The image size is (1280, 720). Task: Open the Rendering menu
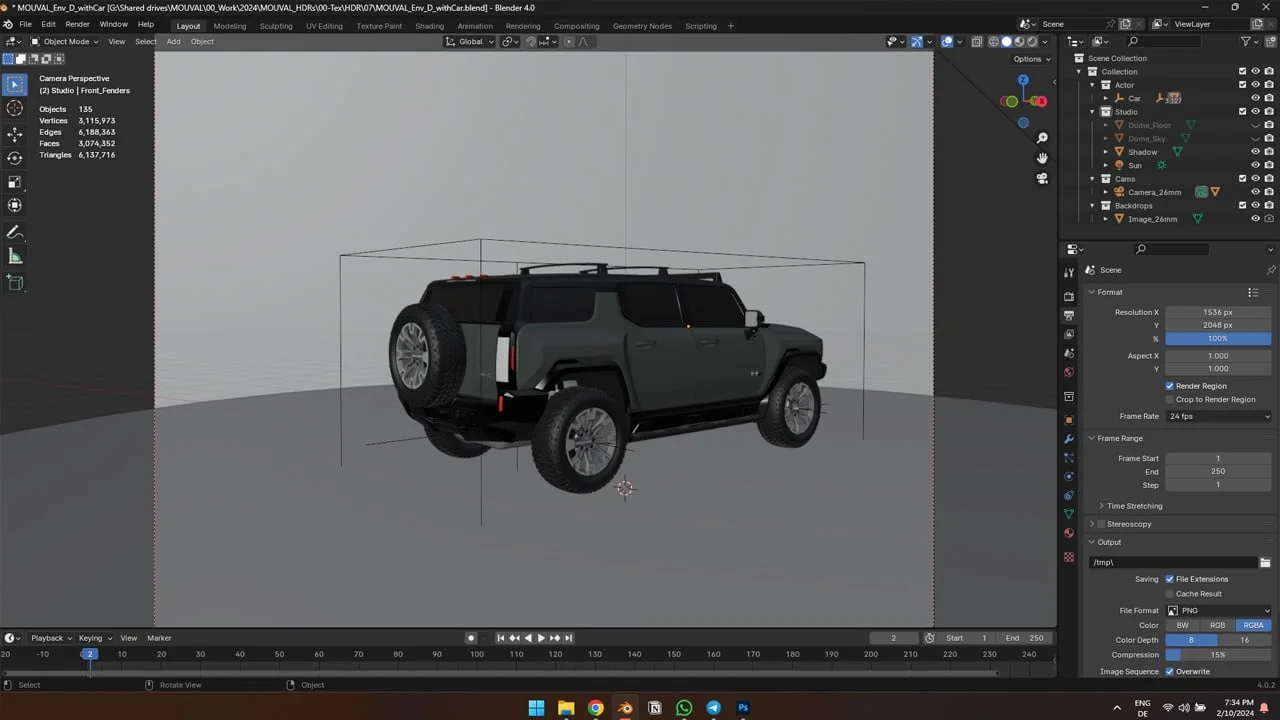(x=523, y=26)
